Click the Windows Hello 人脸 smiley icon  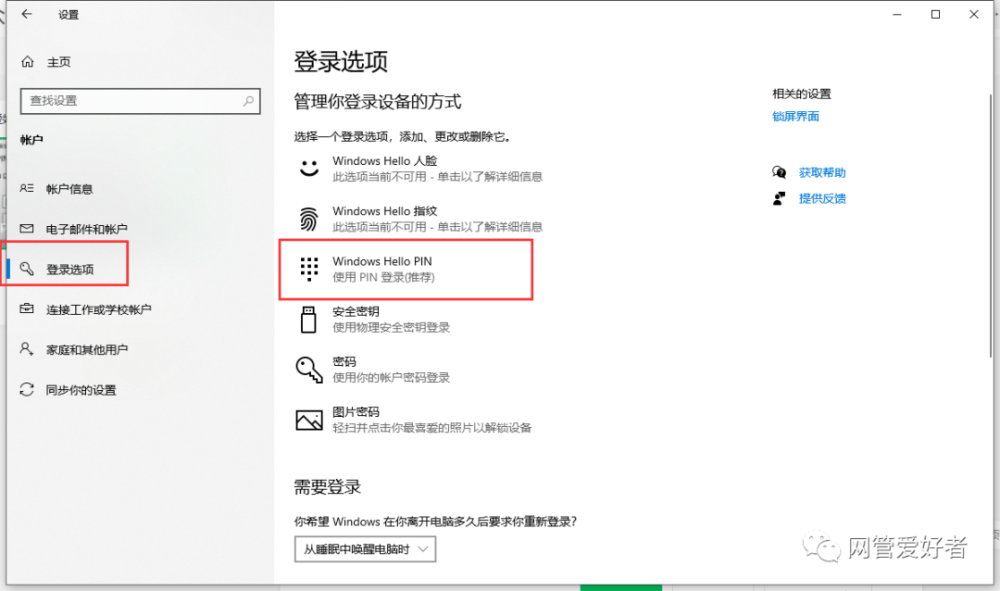pyautogui.click(x=309, y=168)
